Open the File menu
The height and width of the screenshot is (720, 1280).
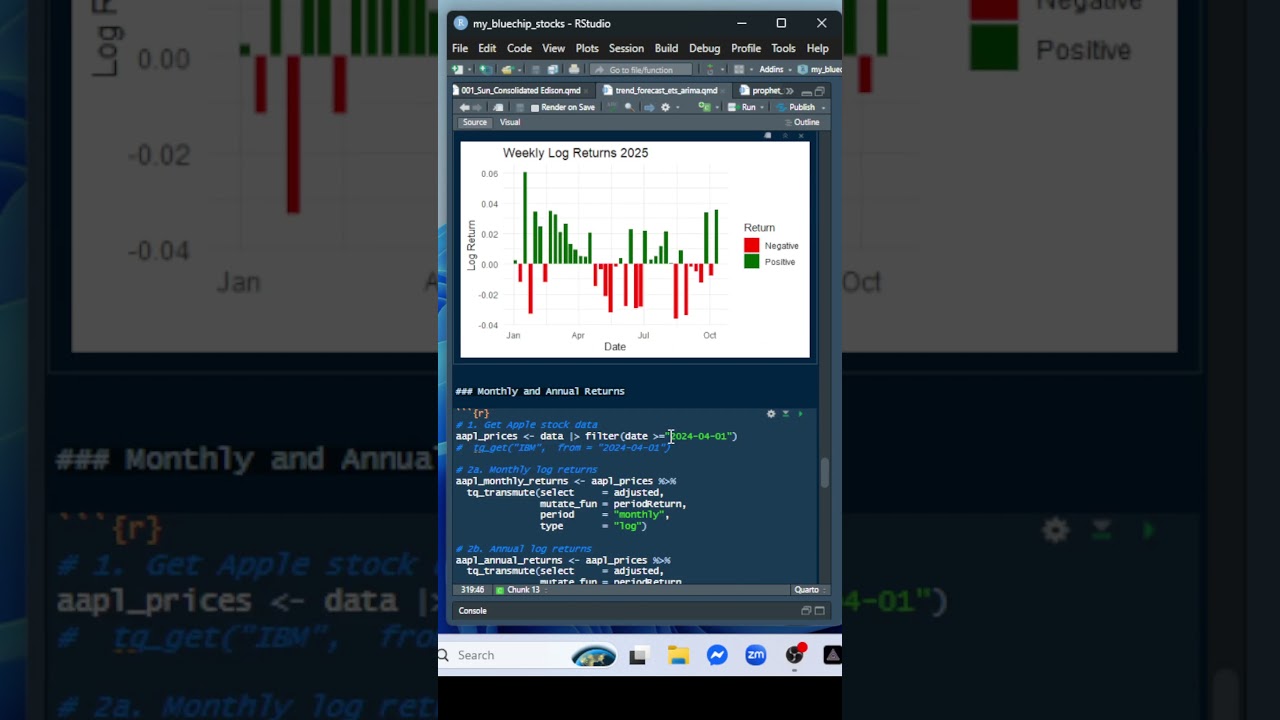tap(460, 48)
